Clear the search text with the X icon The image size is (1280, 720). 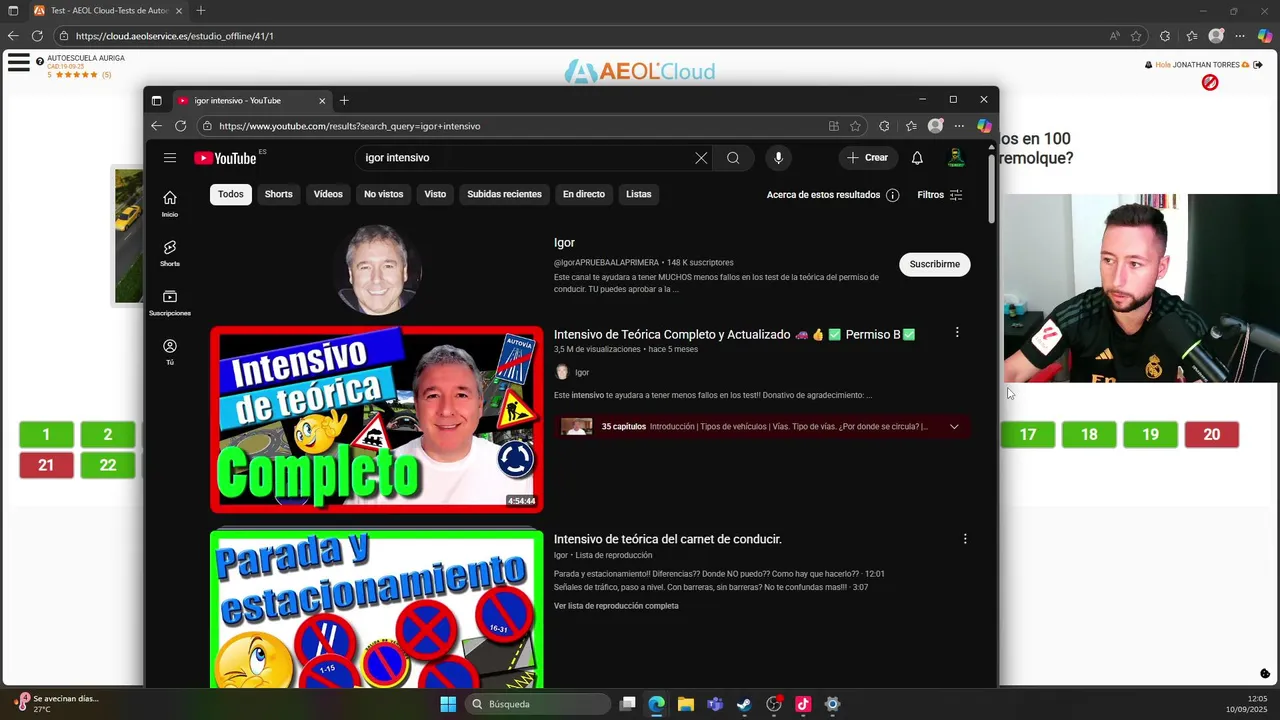[701, 158]
